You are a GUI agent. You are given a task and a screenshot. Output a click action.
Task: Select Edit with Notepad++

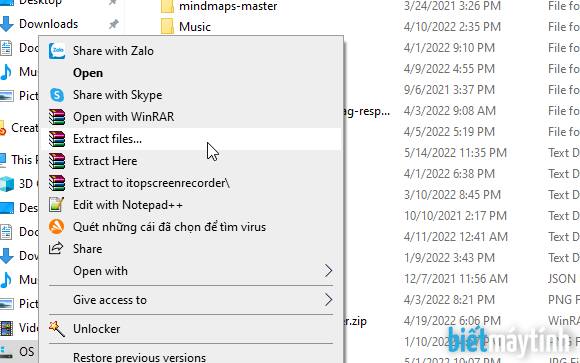coord(128,205)
